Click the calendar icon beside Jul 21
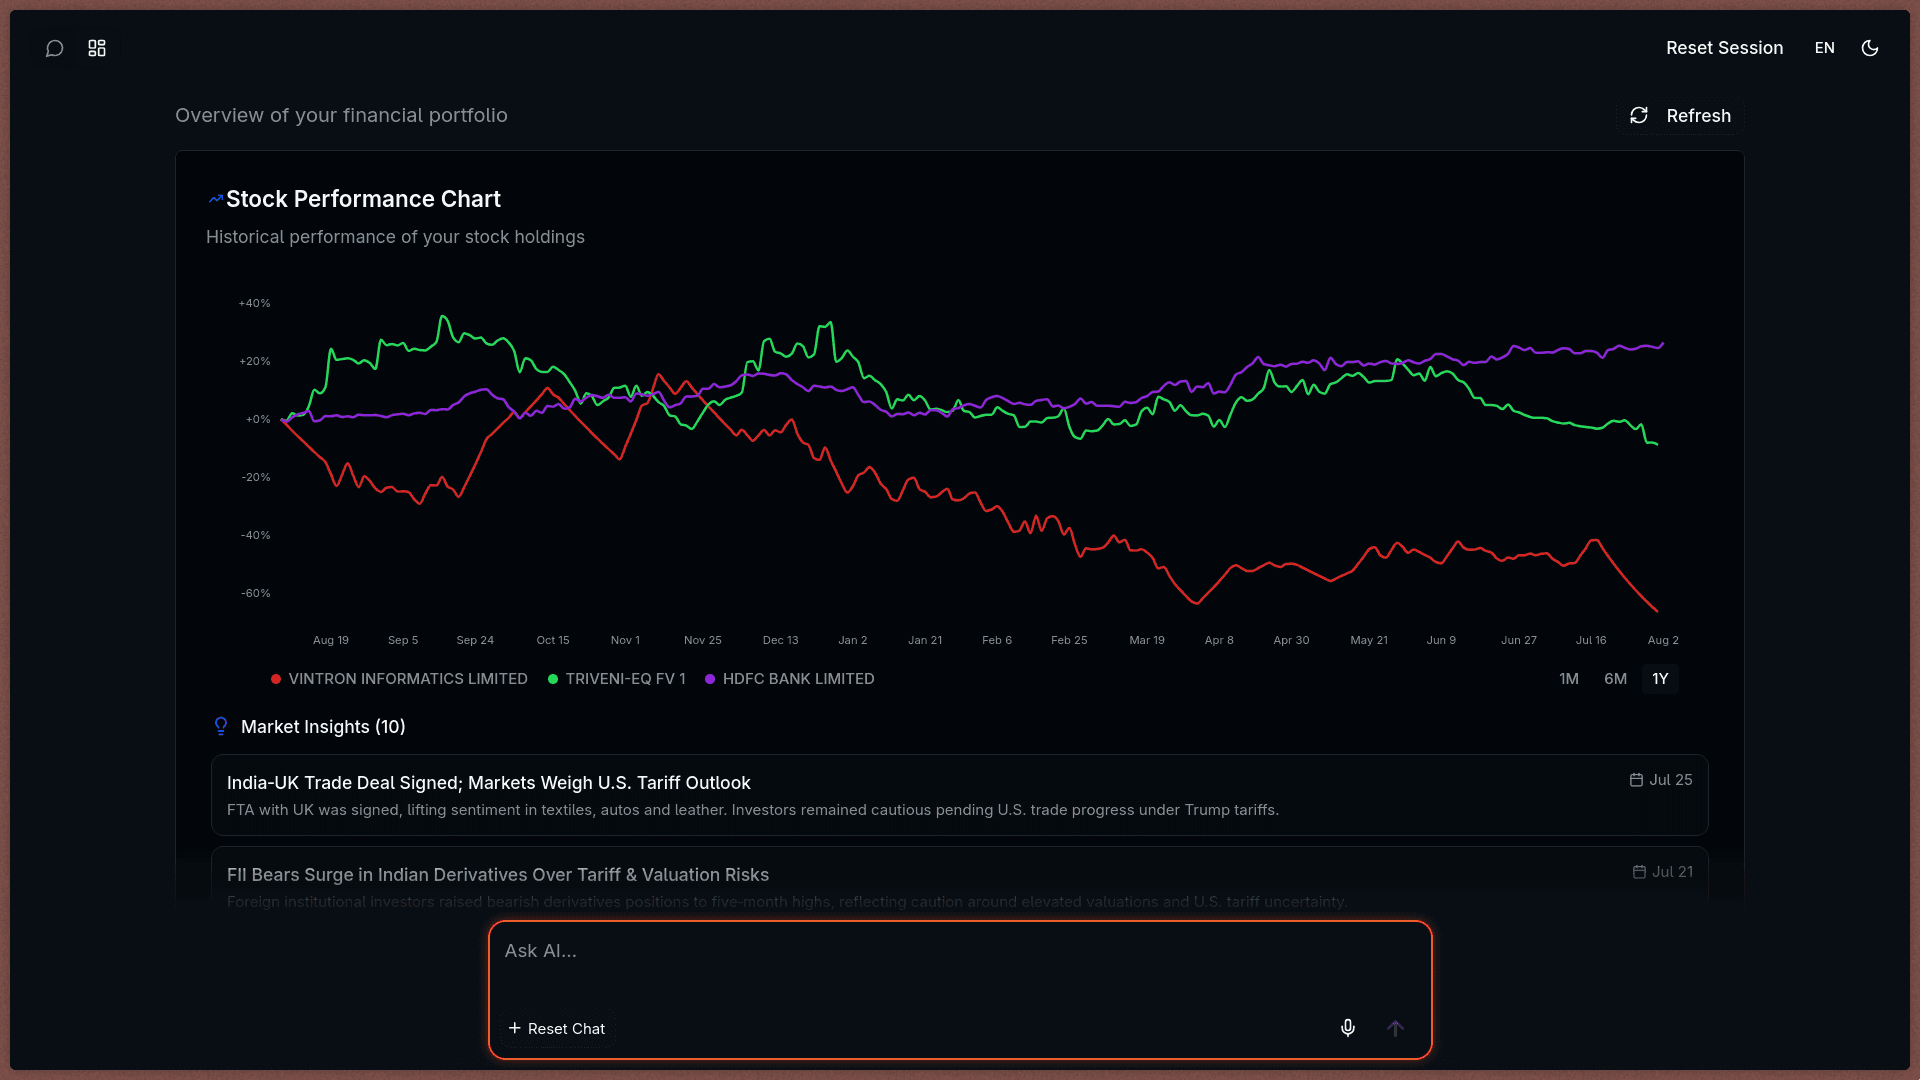The height and width of the screenshot is (1080, 1920). tap(1639, 872)
